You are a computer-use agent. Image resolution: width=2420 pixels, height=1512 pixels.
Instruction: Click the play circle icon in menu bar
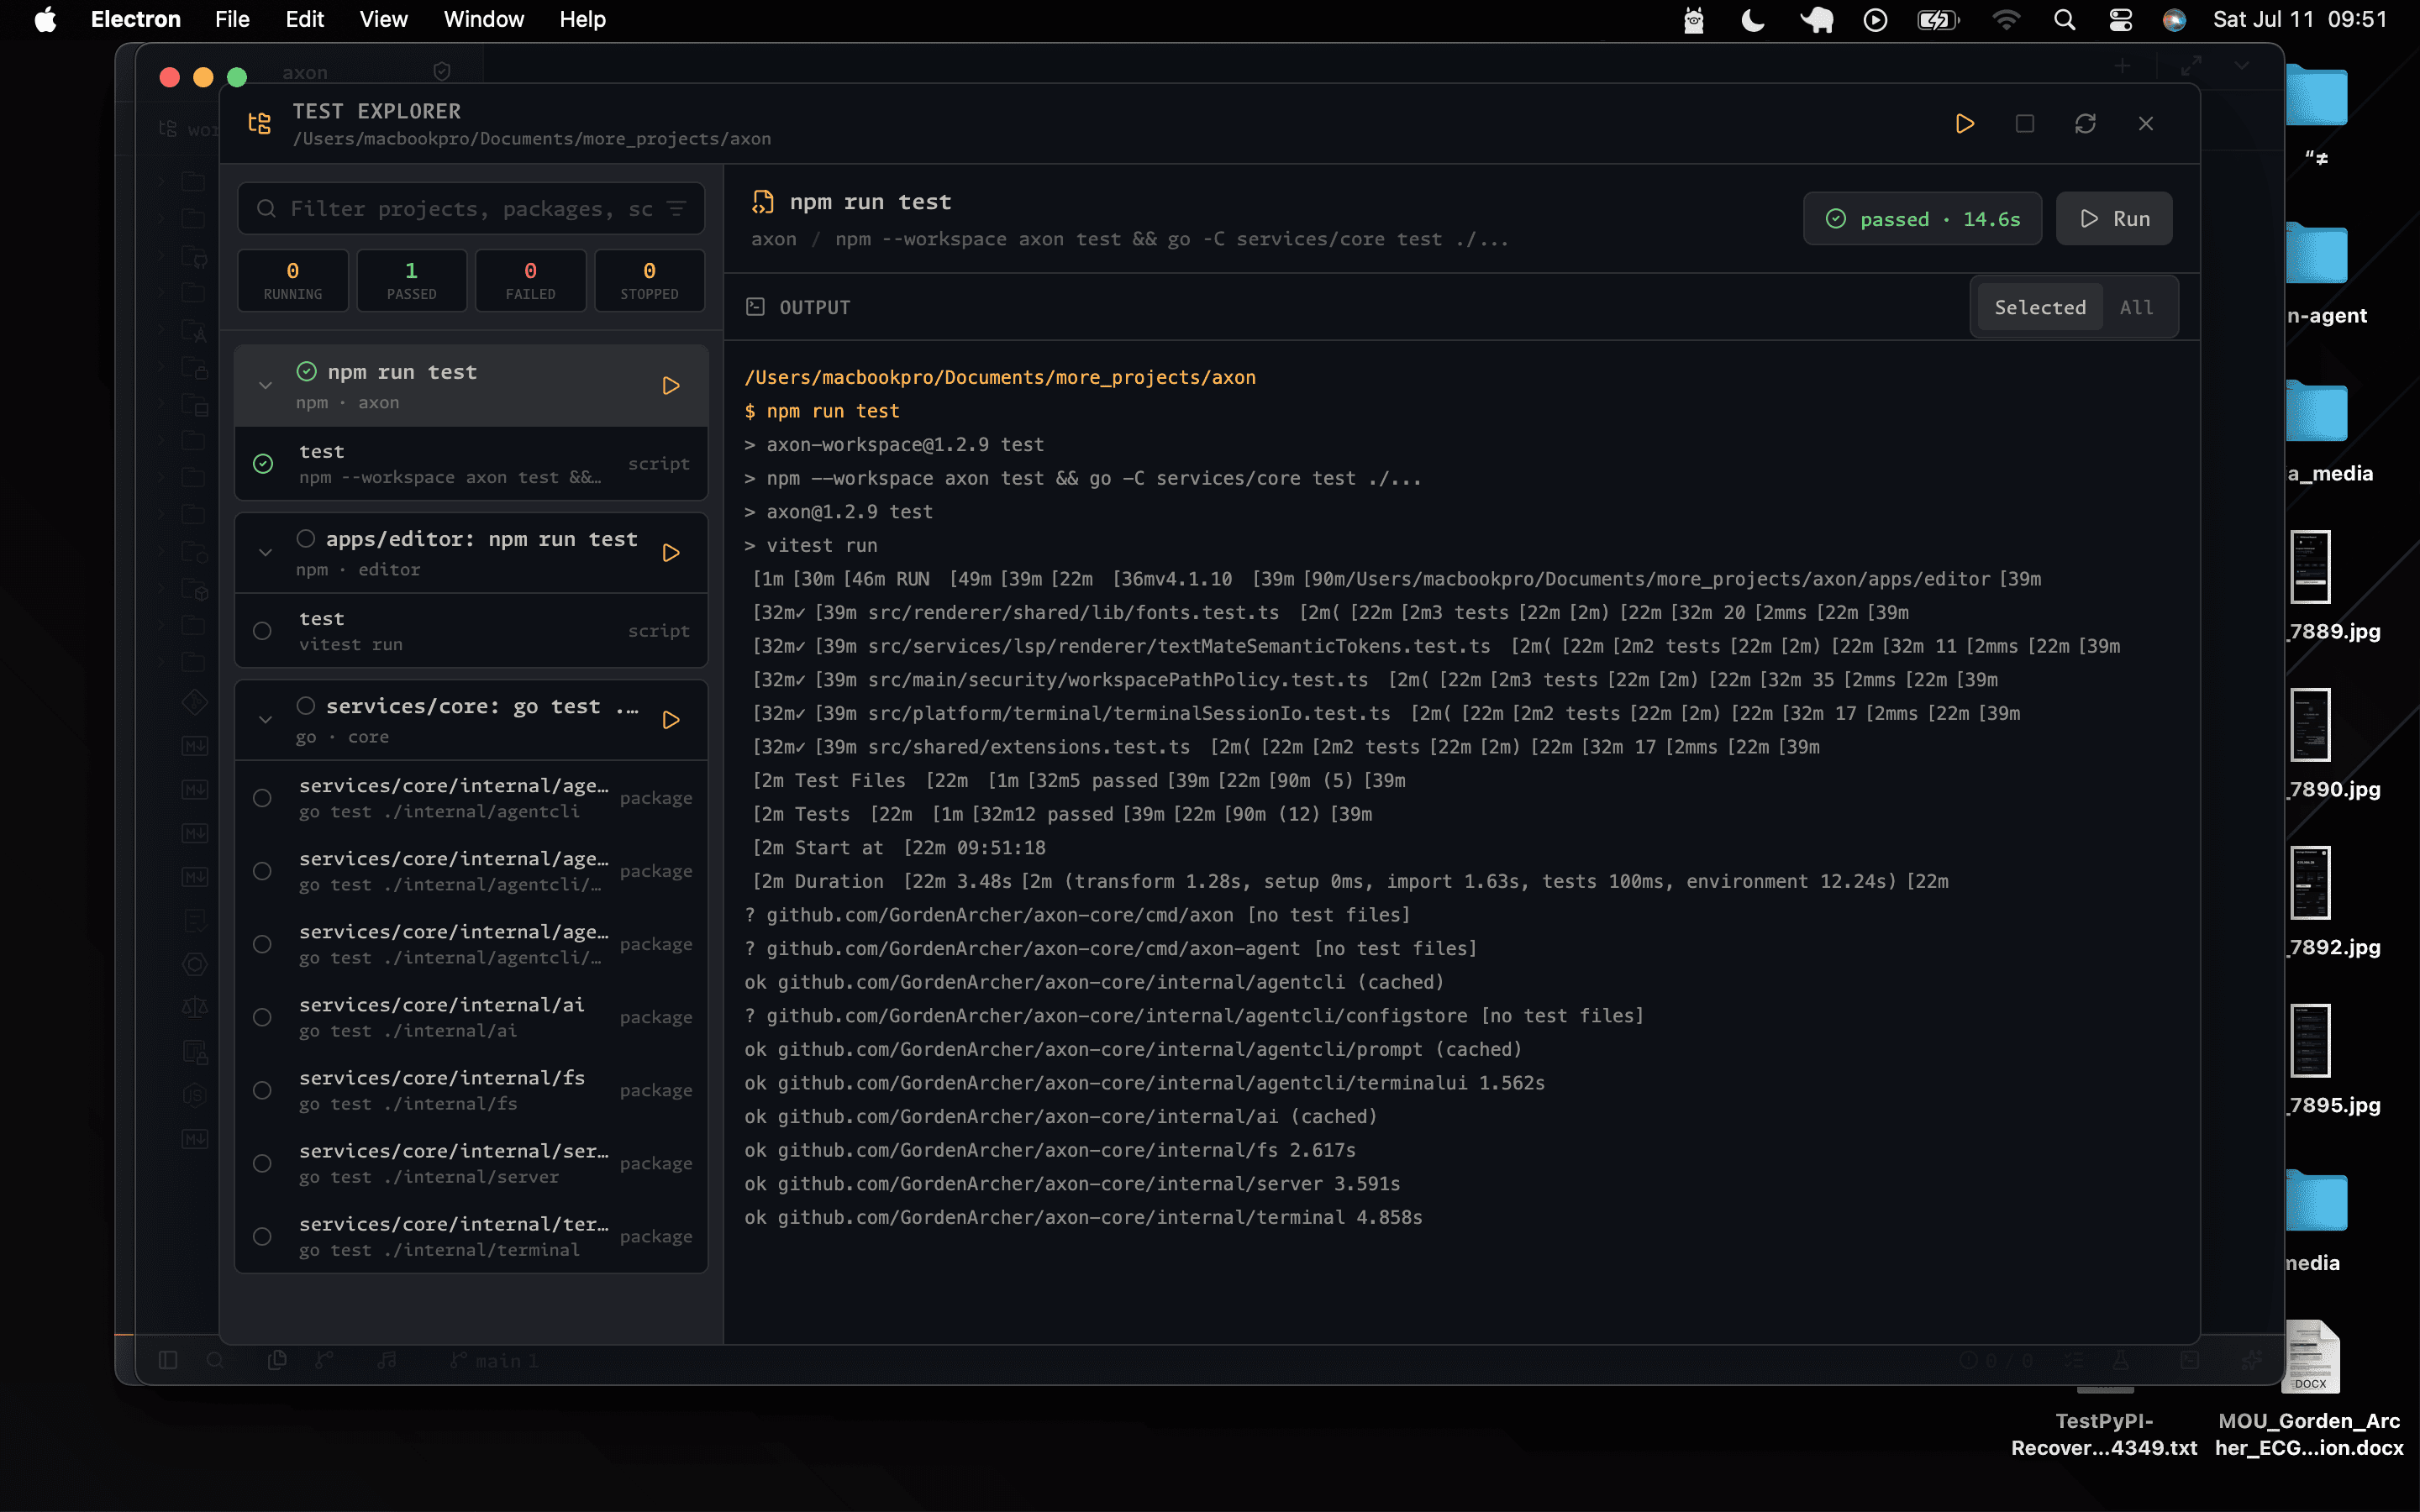[1875, 20]
